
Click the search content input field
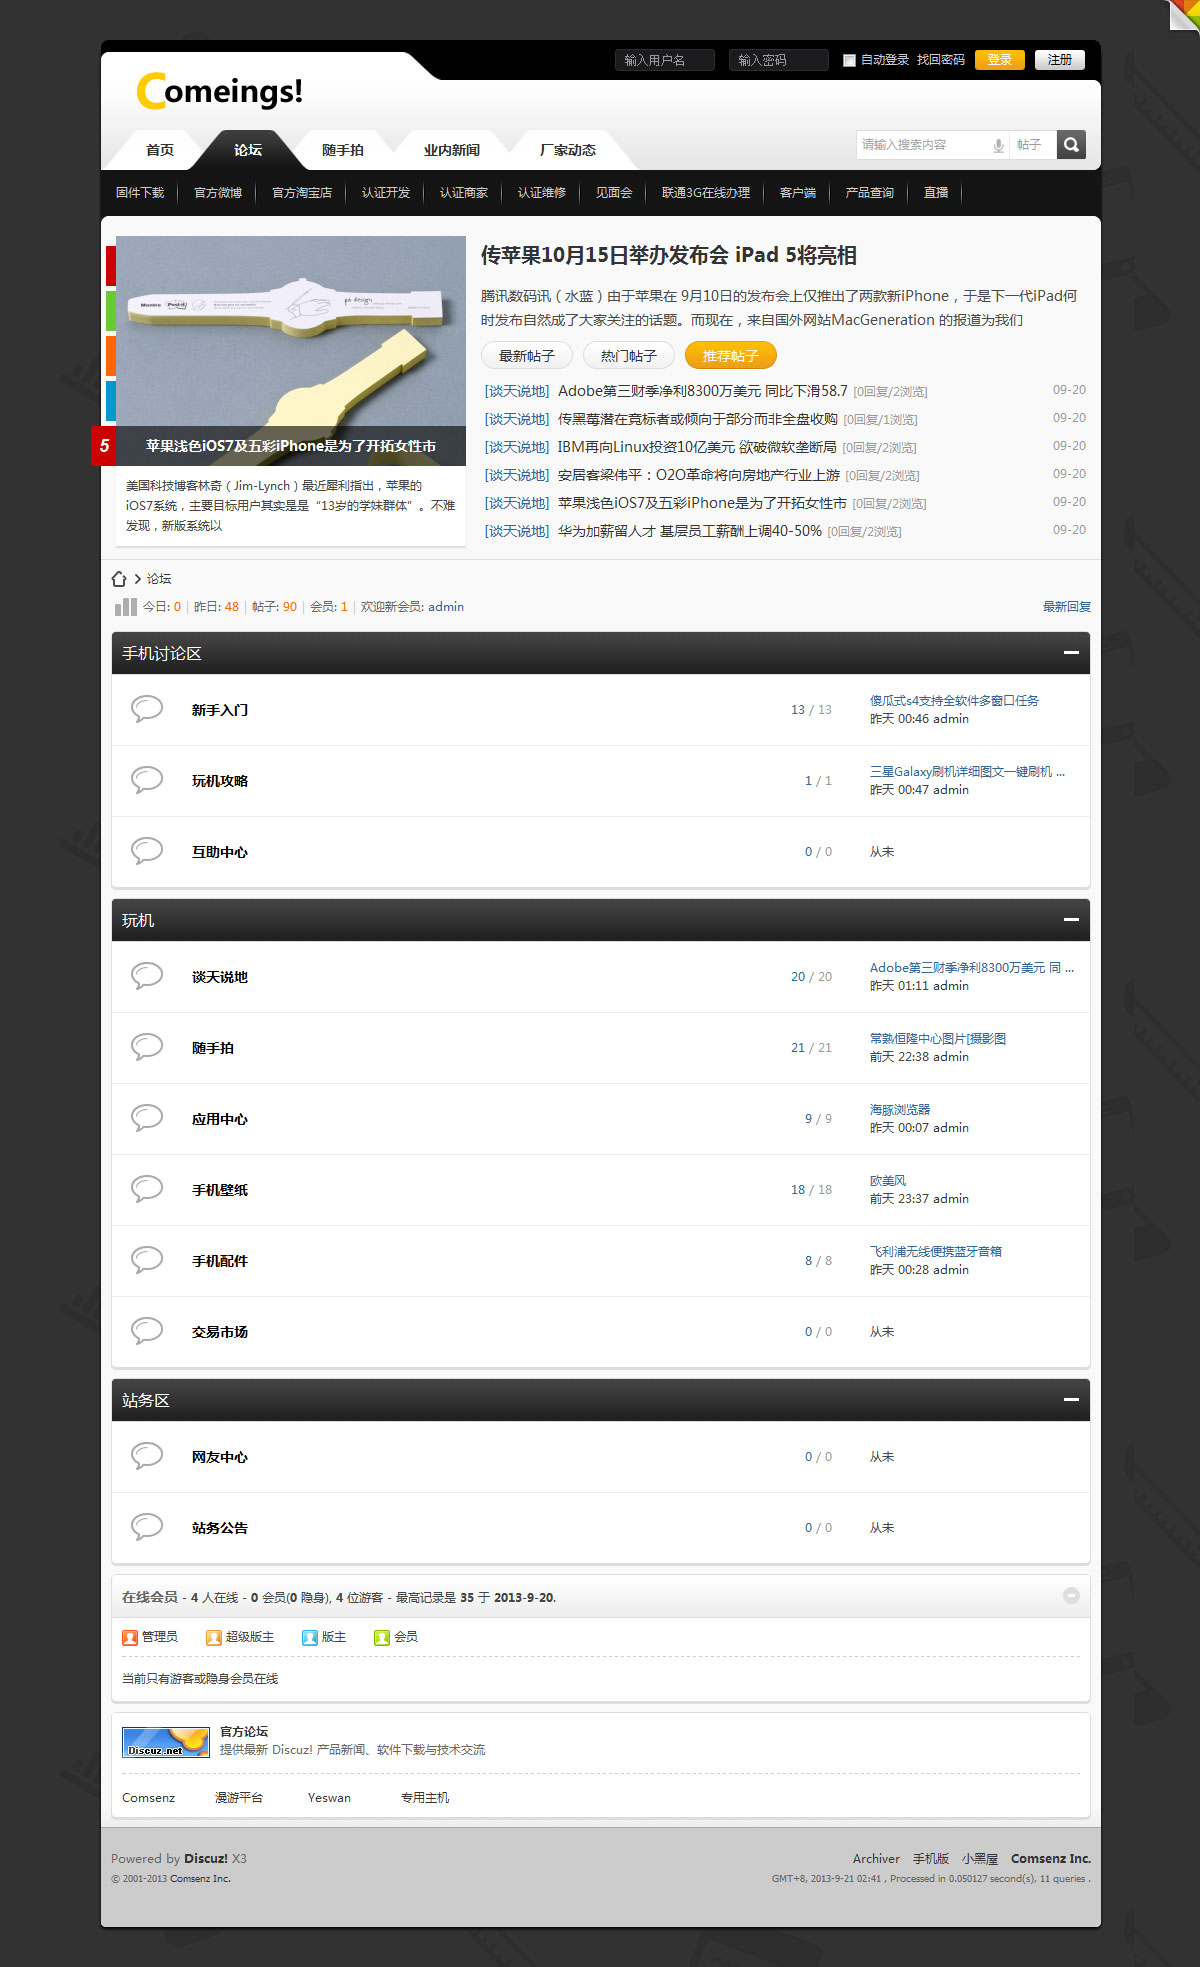point(924,145)
